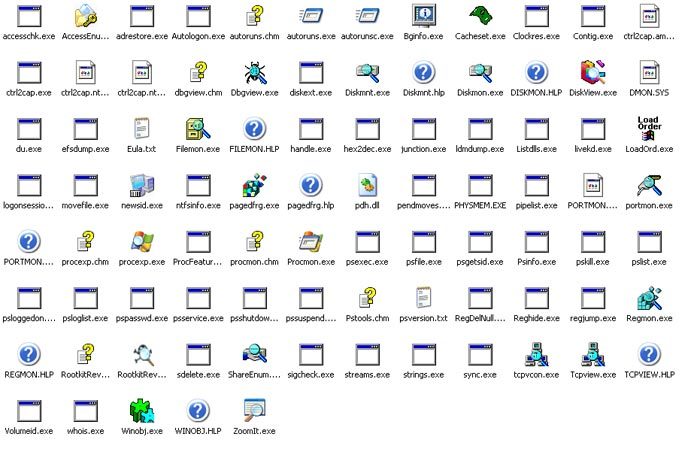This screenshot has height=458, width=700.
Task: Select the pagedfrg.exe cubes icon
Action: click(x=254, y=185)
